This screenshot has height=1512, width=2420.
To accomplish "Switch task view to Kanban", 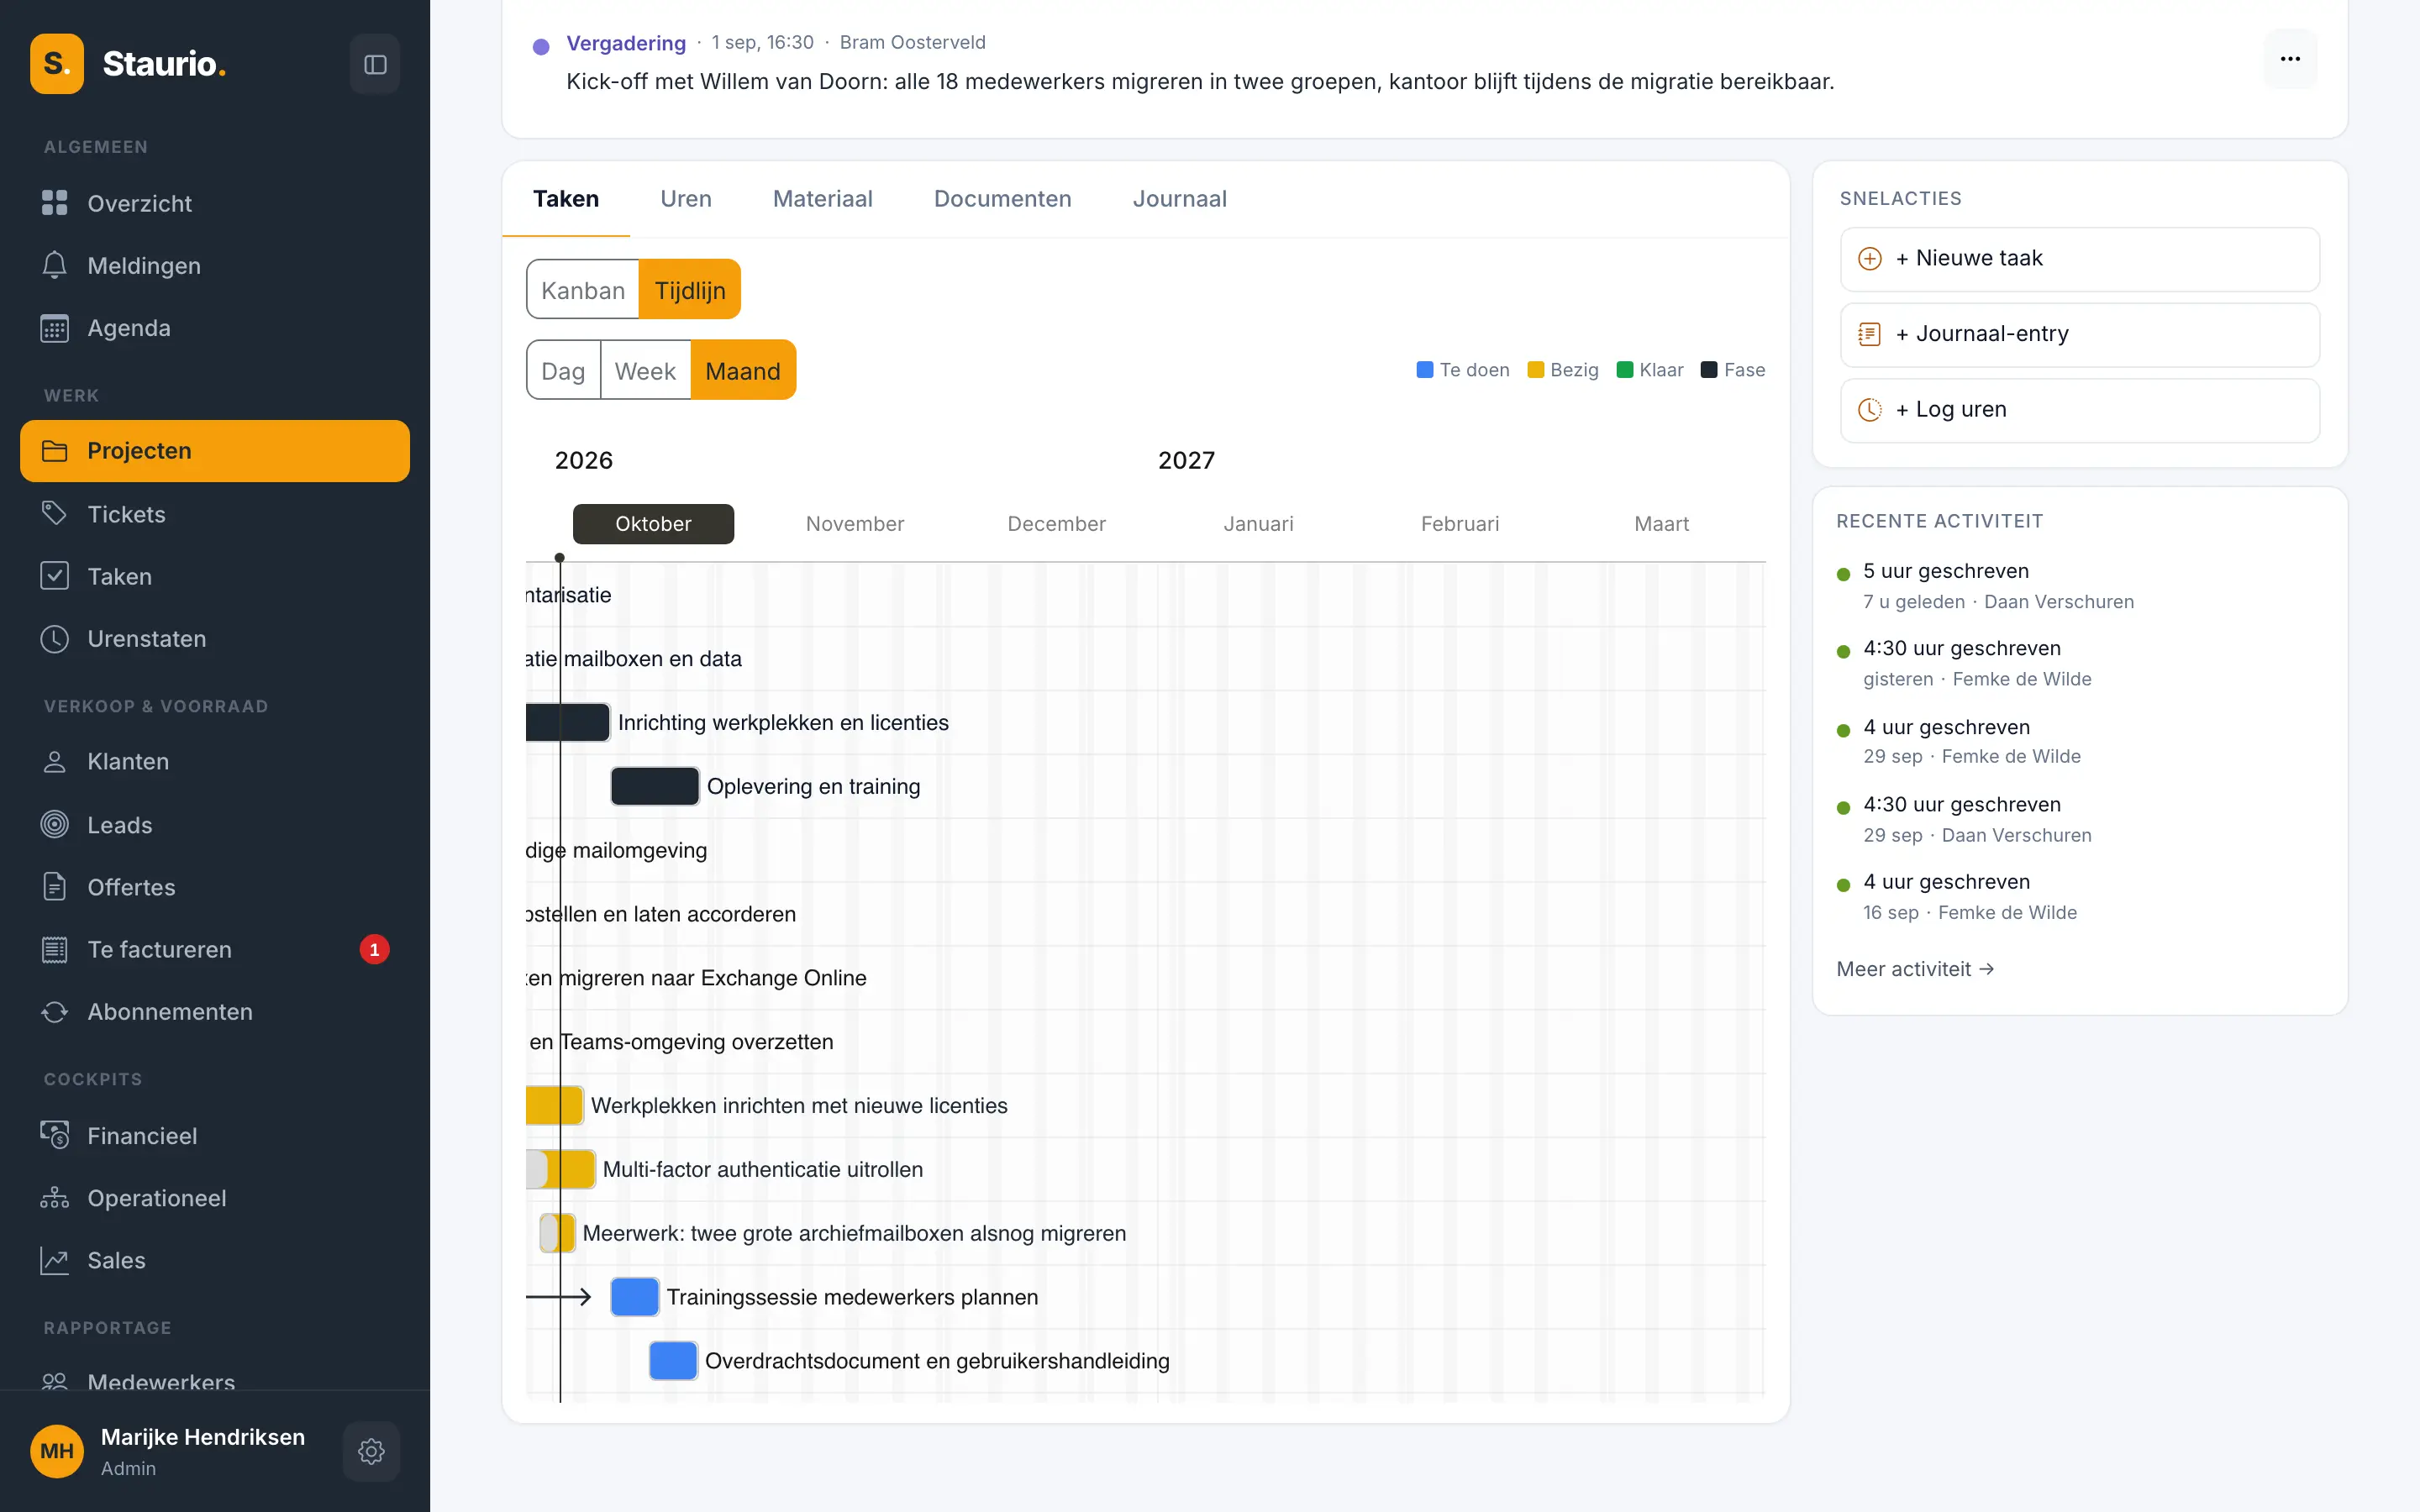I will pyautogui.click(x=583, y=290).
